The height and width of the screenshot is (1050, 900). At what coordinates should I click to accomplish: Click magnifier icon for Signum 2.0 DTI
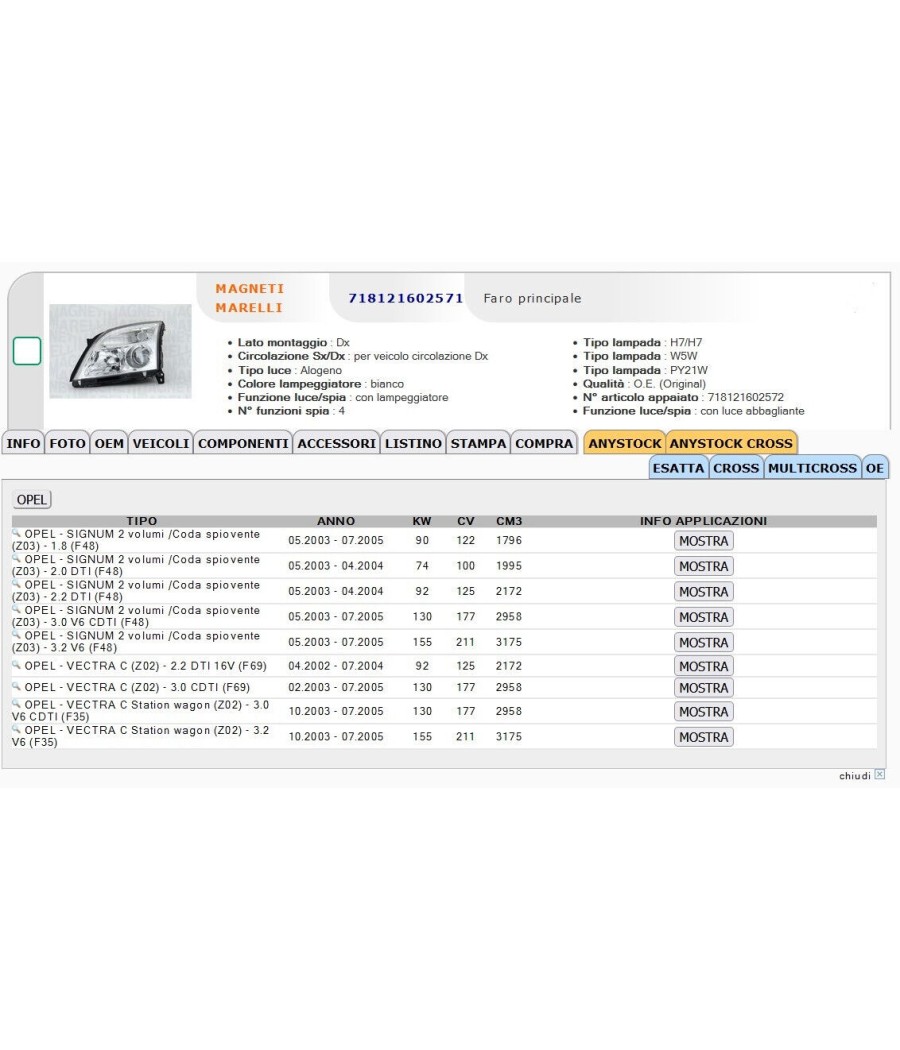17,558
